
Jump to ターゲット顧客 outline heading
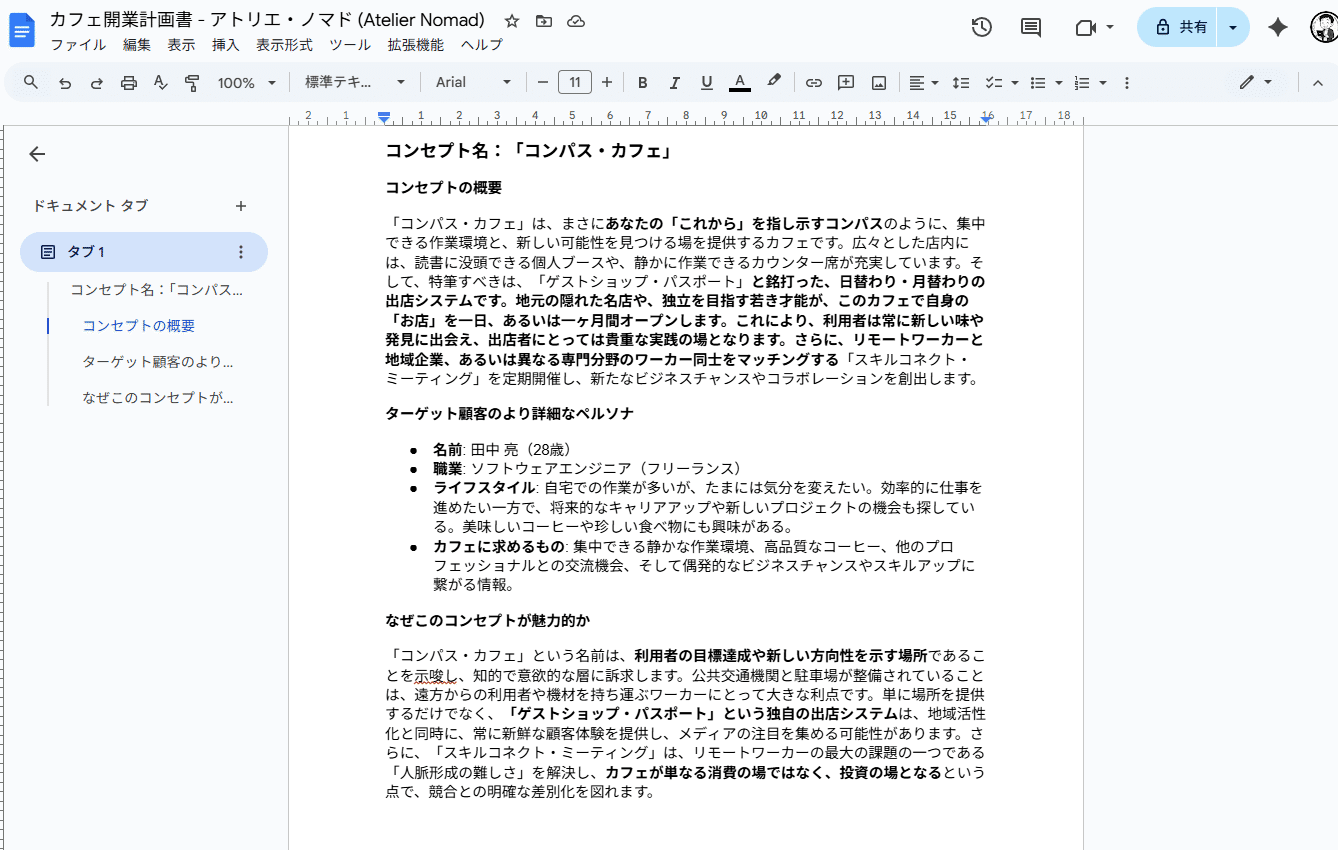157,362
